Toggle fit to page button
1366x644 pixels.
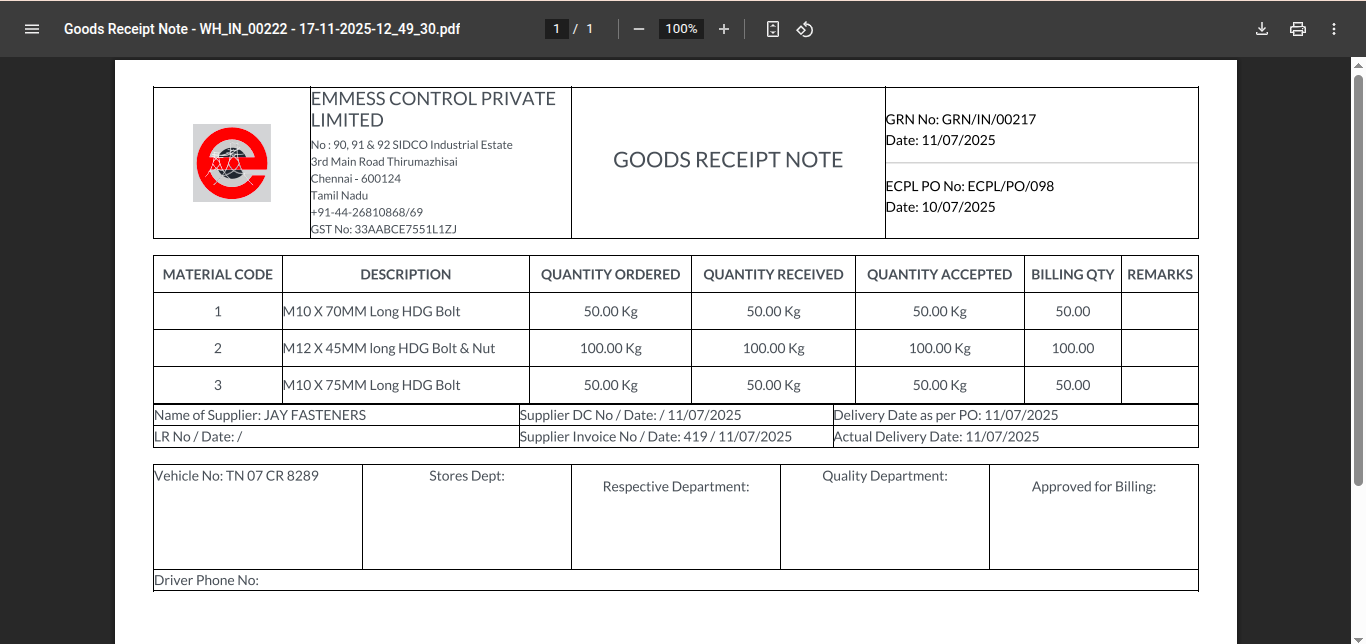point(772,29)
